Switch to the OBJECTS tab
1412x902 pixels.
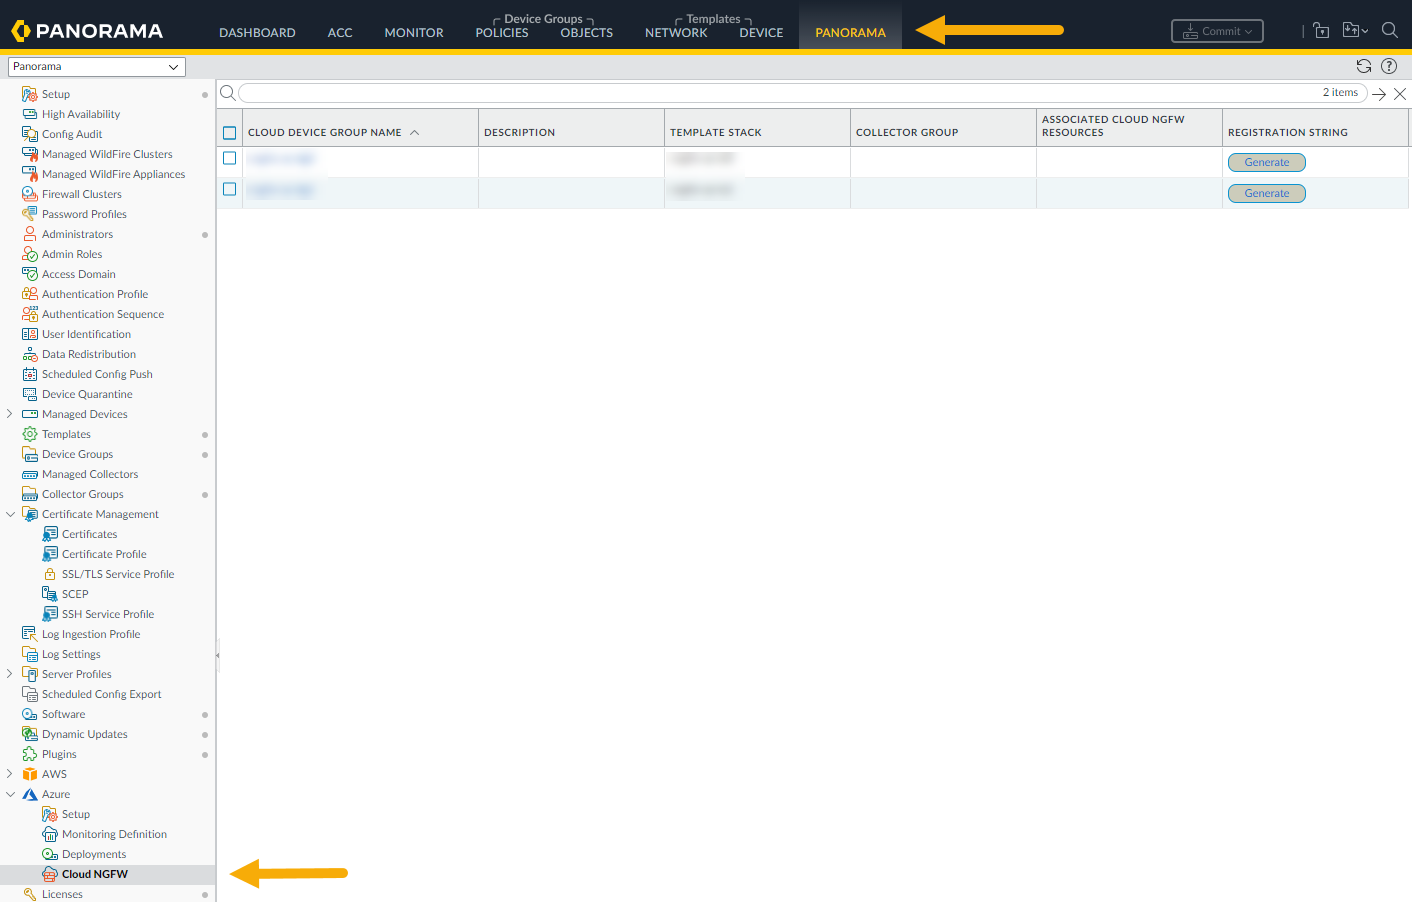coord(587,32)
